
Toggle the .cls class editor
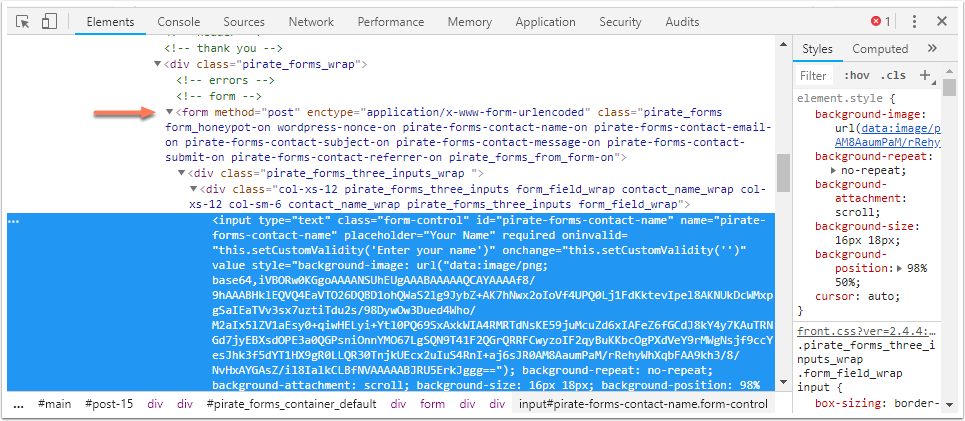click(x=893, y=75)
